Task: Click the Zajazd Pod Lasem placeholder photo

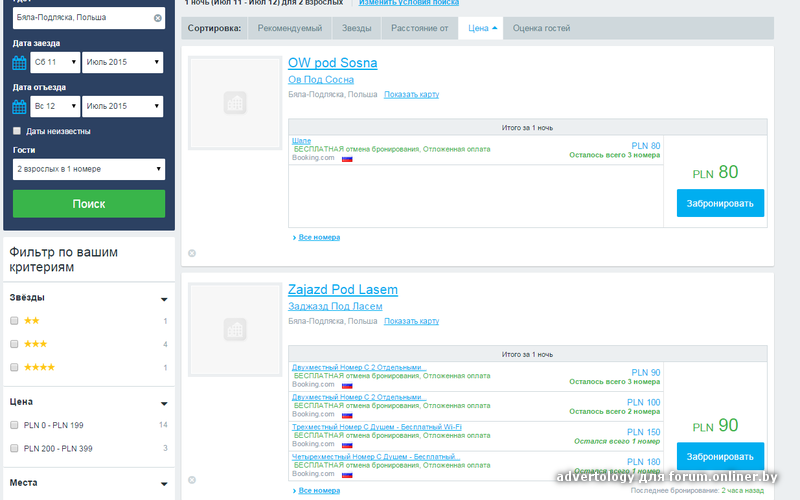Action: (235, 330)
